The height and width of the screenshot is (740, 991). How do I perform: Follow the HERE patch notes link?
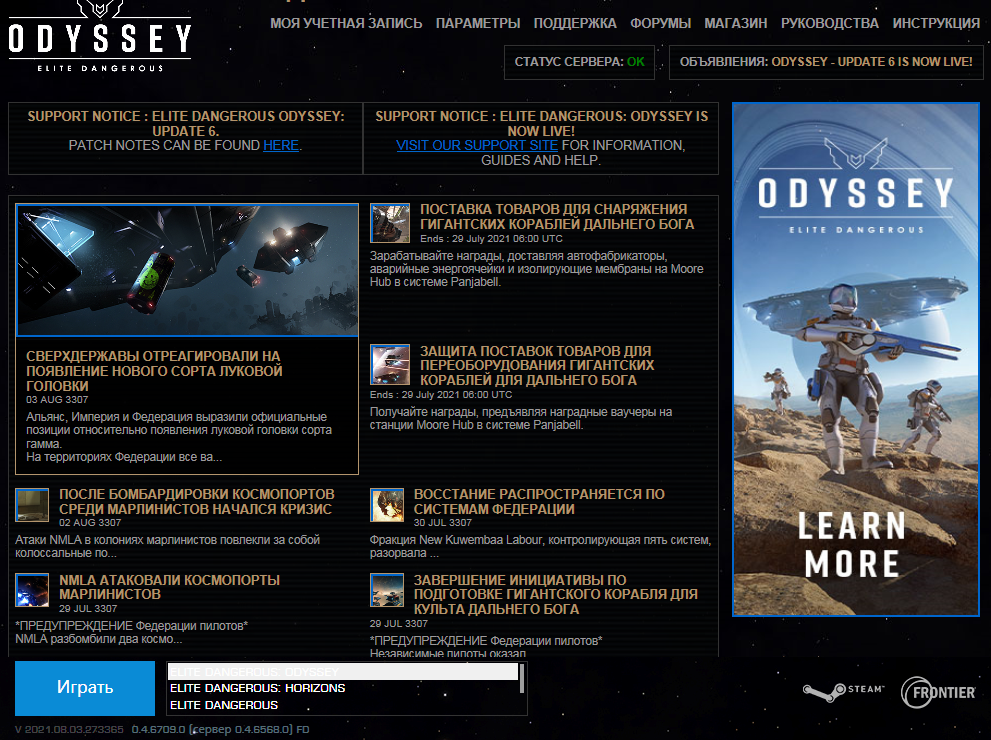281,145
